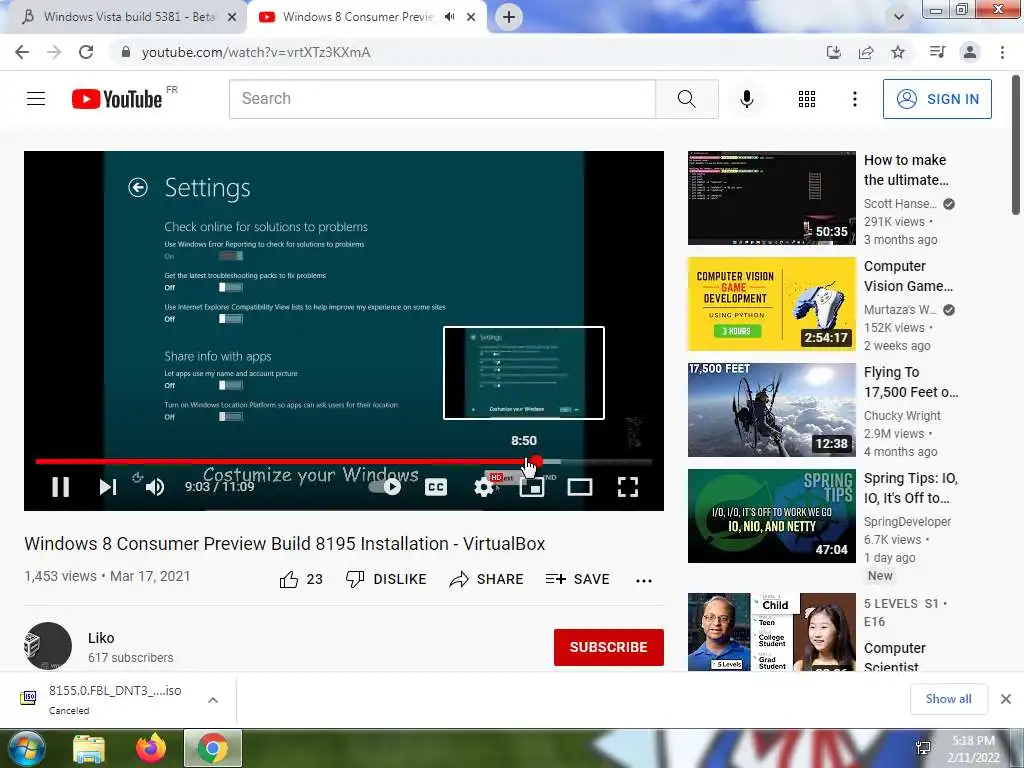The height and width of the screenshot is (768, 1024).
Task: Close the Windows Vista build 5381 tab
Action: click(232, 17)
